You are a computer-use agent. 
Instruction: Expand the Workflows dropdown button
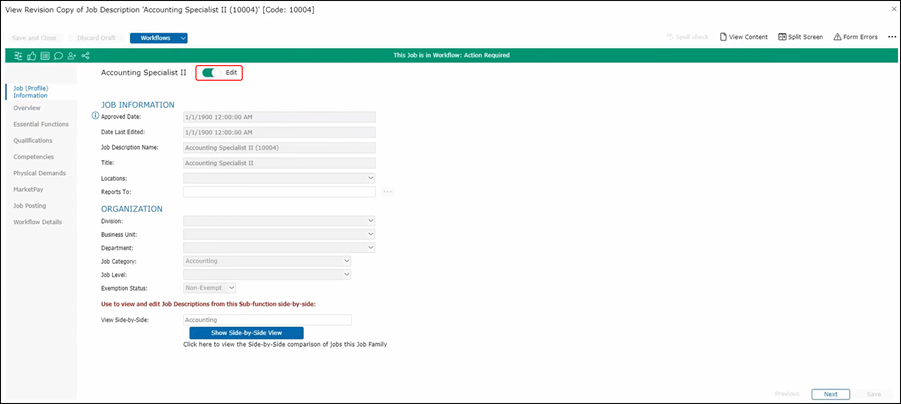(160, 38)
